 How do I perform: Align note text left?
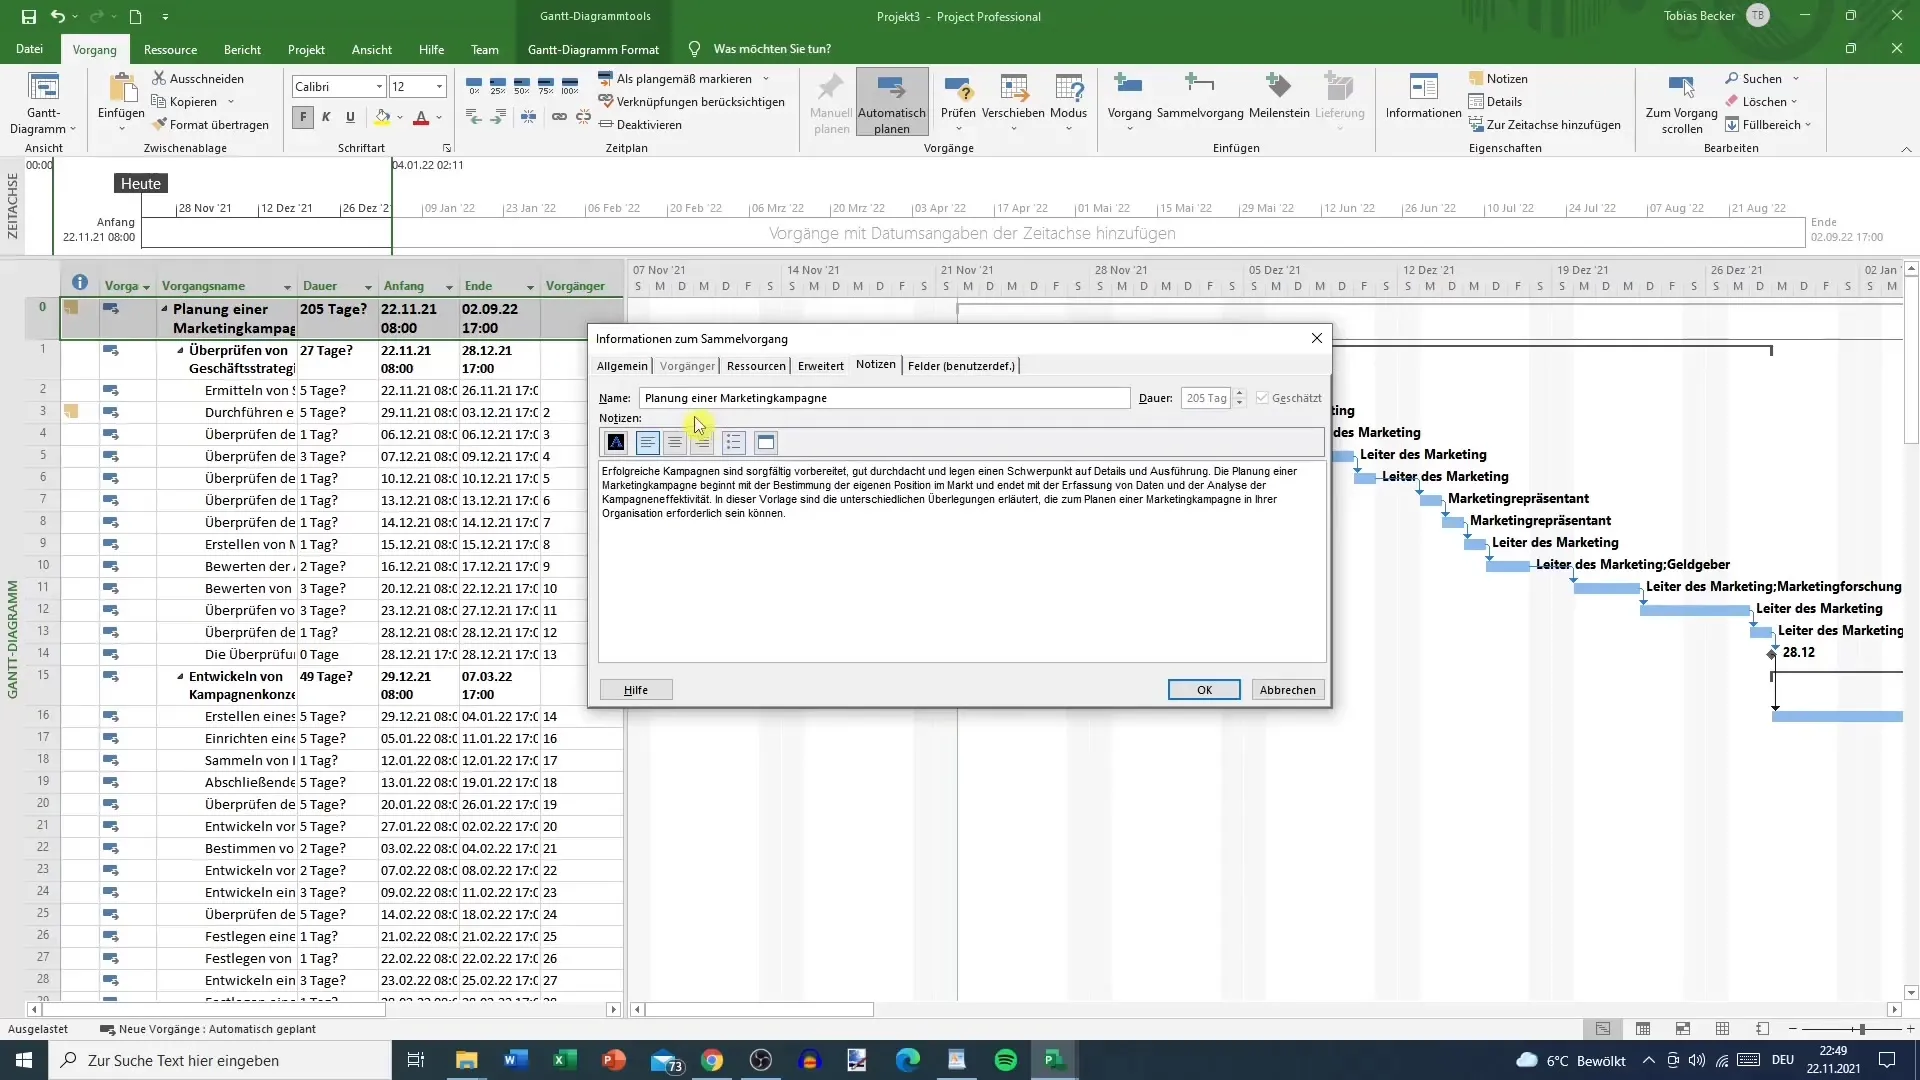click(647, 442)
